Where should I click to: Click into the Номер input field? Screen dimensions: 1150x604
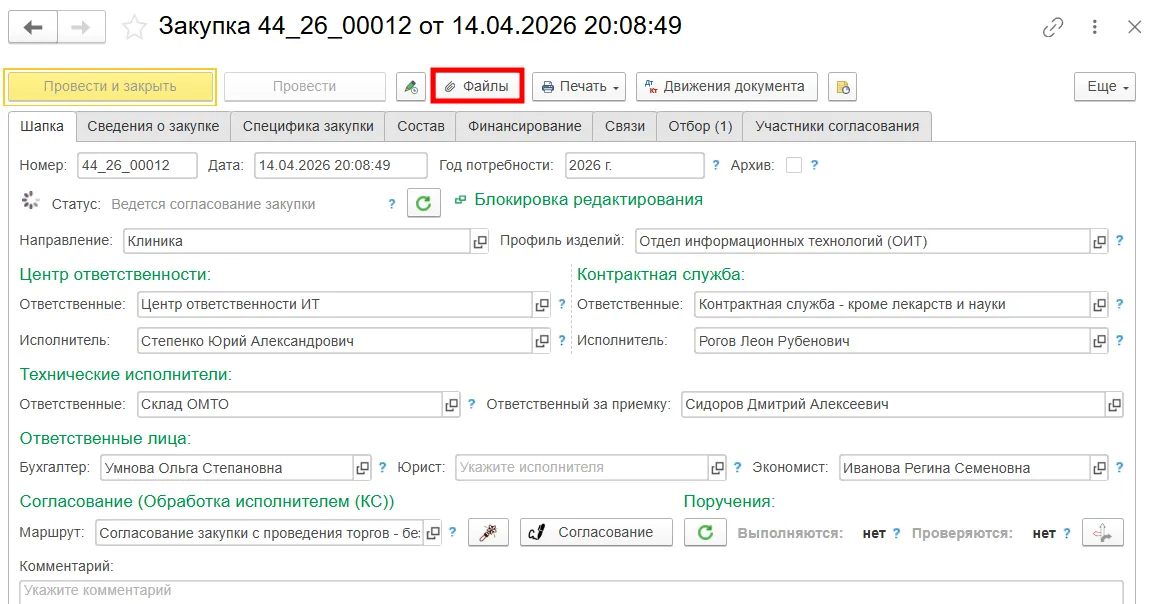(137, 166)
